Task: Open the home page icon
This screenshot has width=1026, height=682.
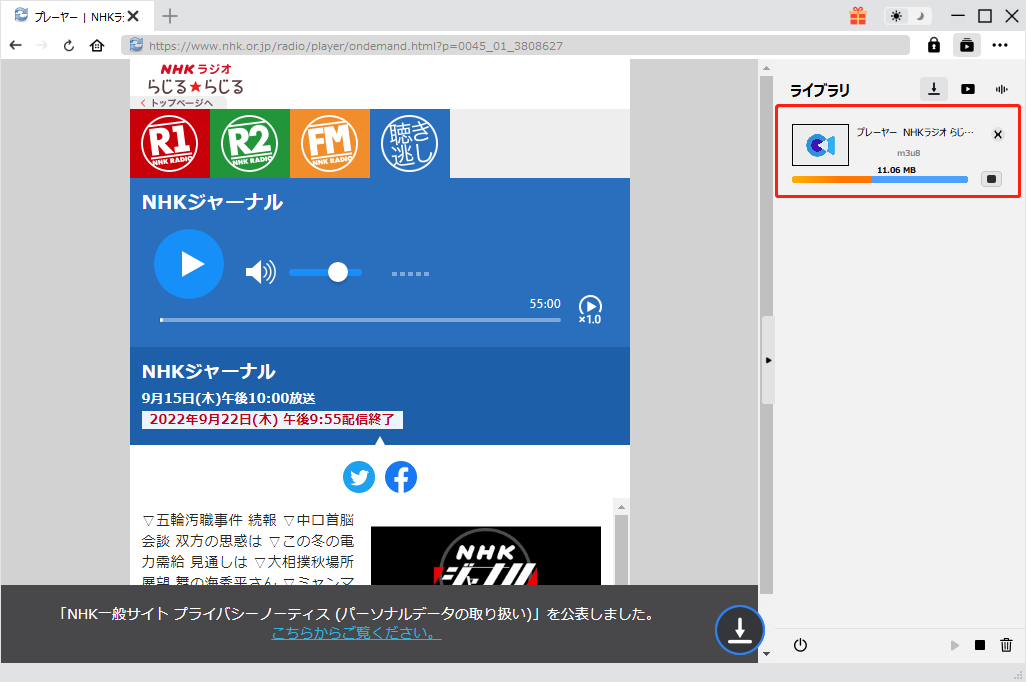Action: pyautogui.click(x=97, y=45)
